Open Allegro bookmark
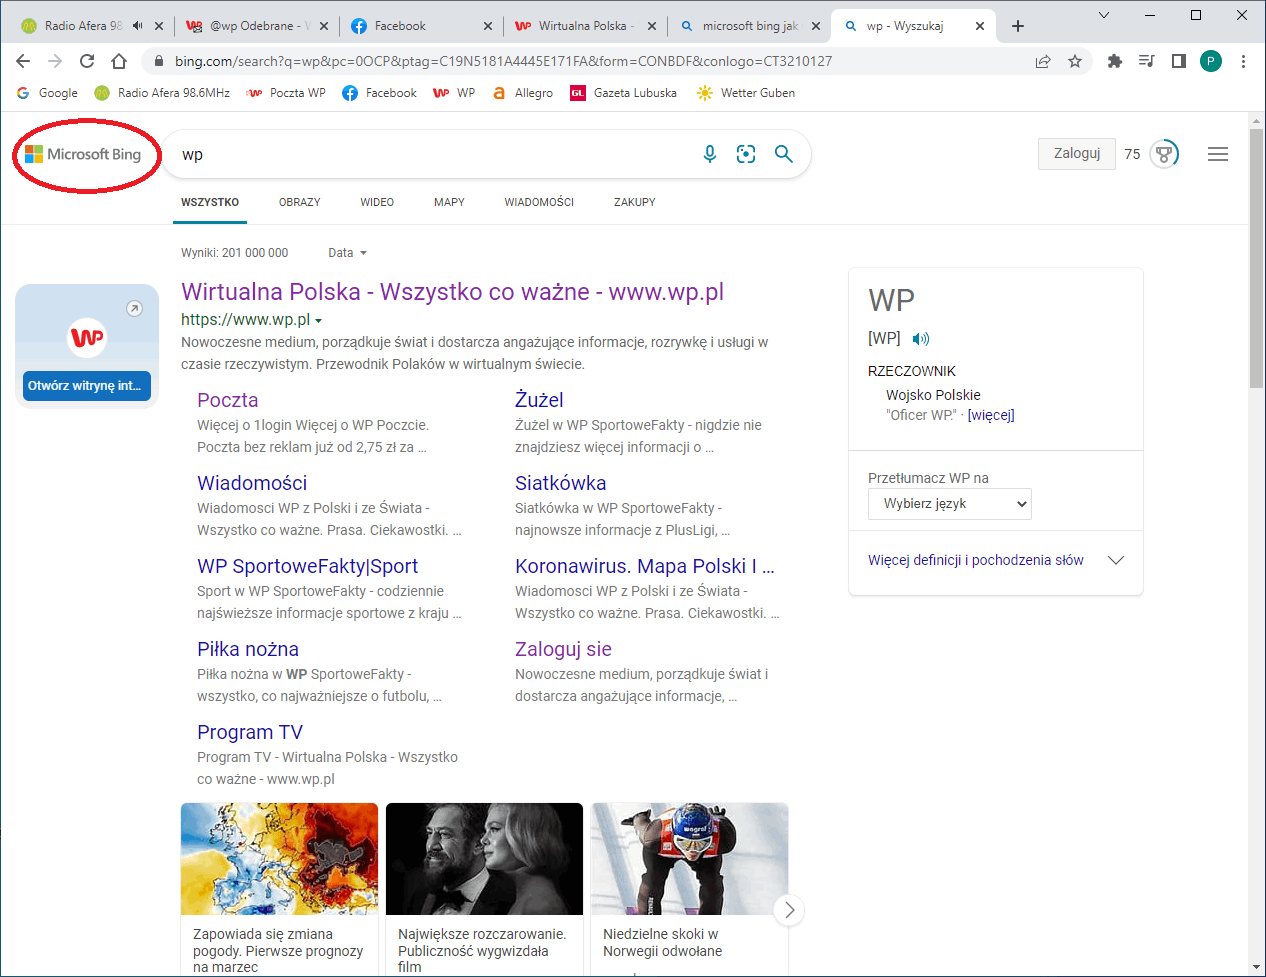Viewport: 1266px width, 977px height. point(522,93)
